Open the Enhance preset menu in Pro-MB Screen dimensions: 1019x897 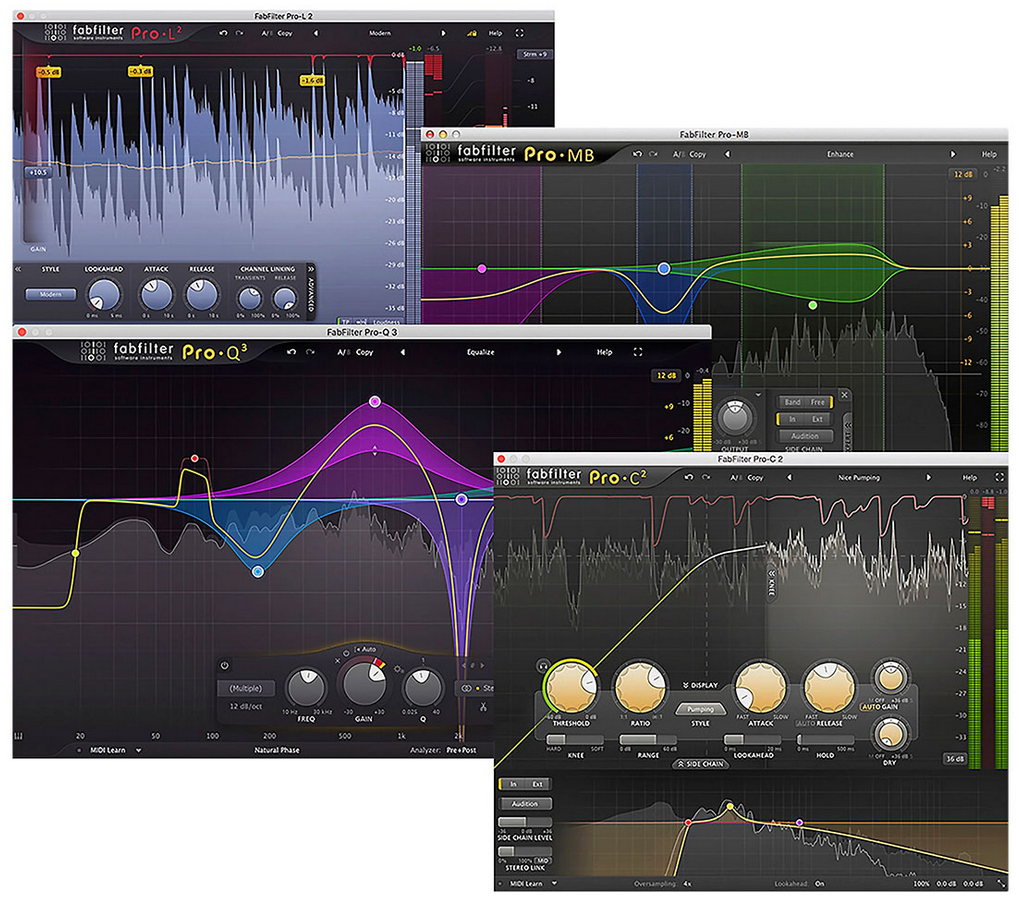(840, 154)
